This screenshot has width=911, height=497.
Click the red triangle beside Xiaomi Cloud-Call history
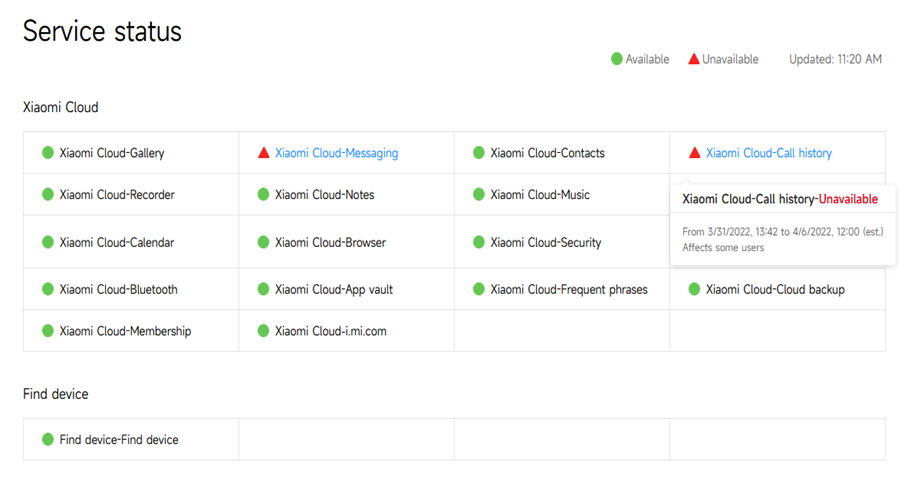pyautogui.click(x=695, y=153)
